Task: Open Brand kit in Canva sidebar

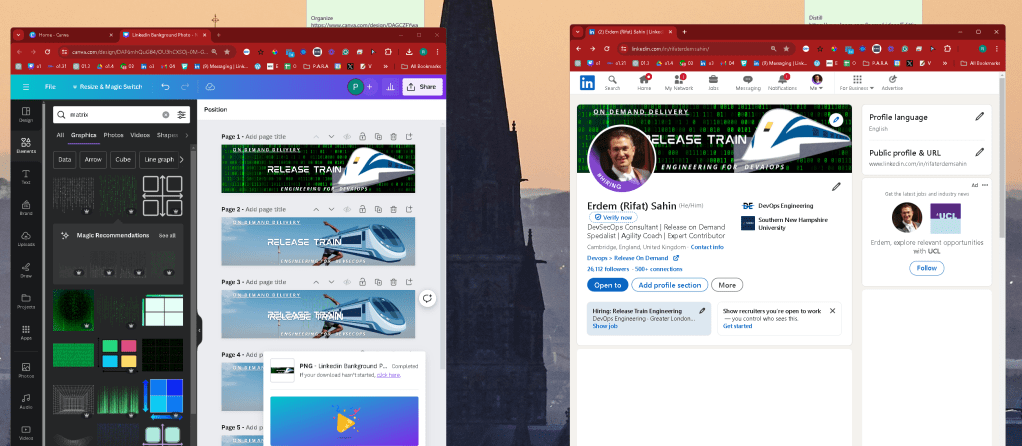Action: tap(26, 207)
